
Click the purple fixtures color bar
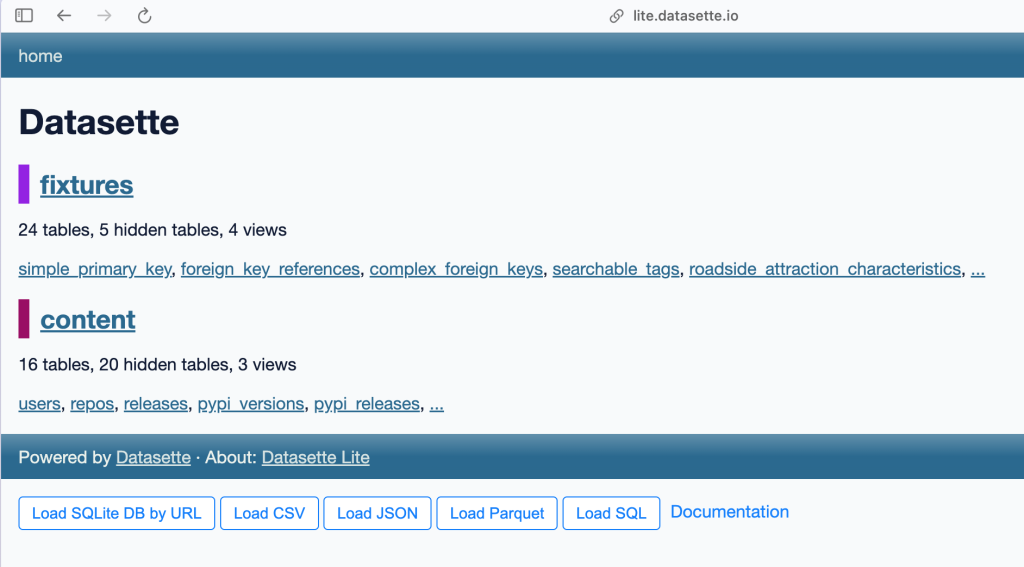24,184
